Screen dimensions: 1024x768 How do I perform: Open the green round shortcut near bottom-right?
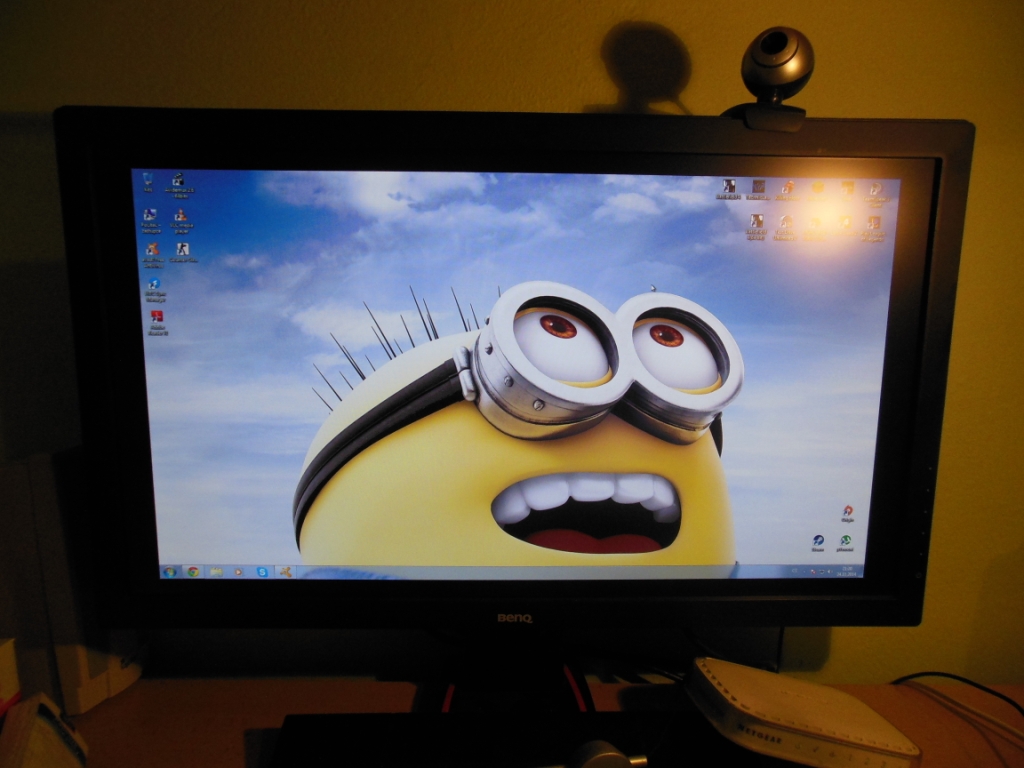[845, 543]
